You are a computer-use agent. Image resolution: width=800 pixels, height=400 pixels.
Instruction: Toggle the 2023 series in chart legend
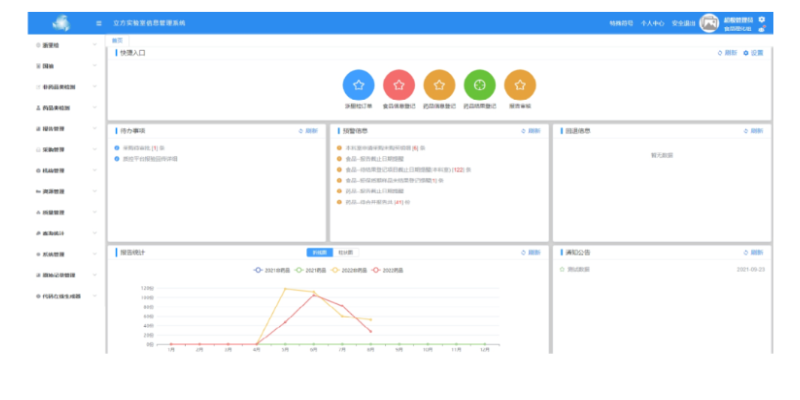387,270
